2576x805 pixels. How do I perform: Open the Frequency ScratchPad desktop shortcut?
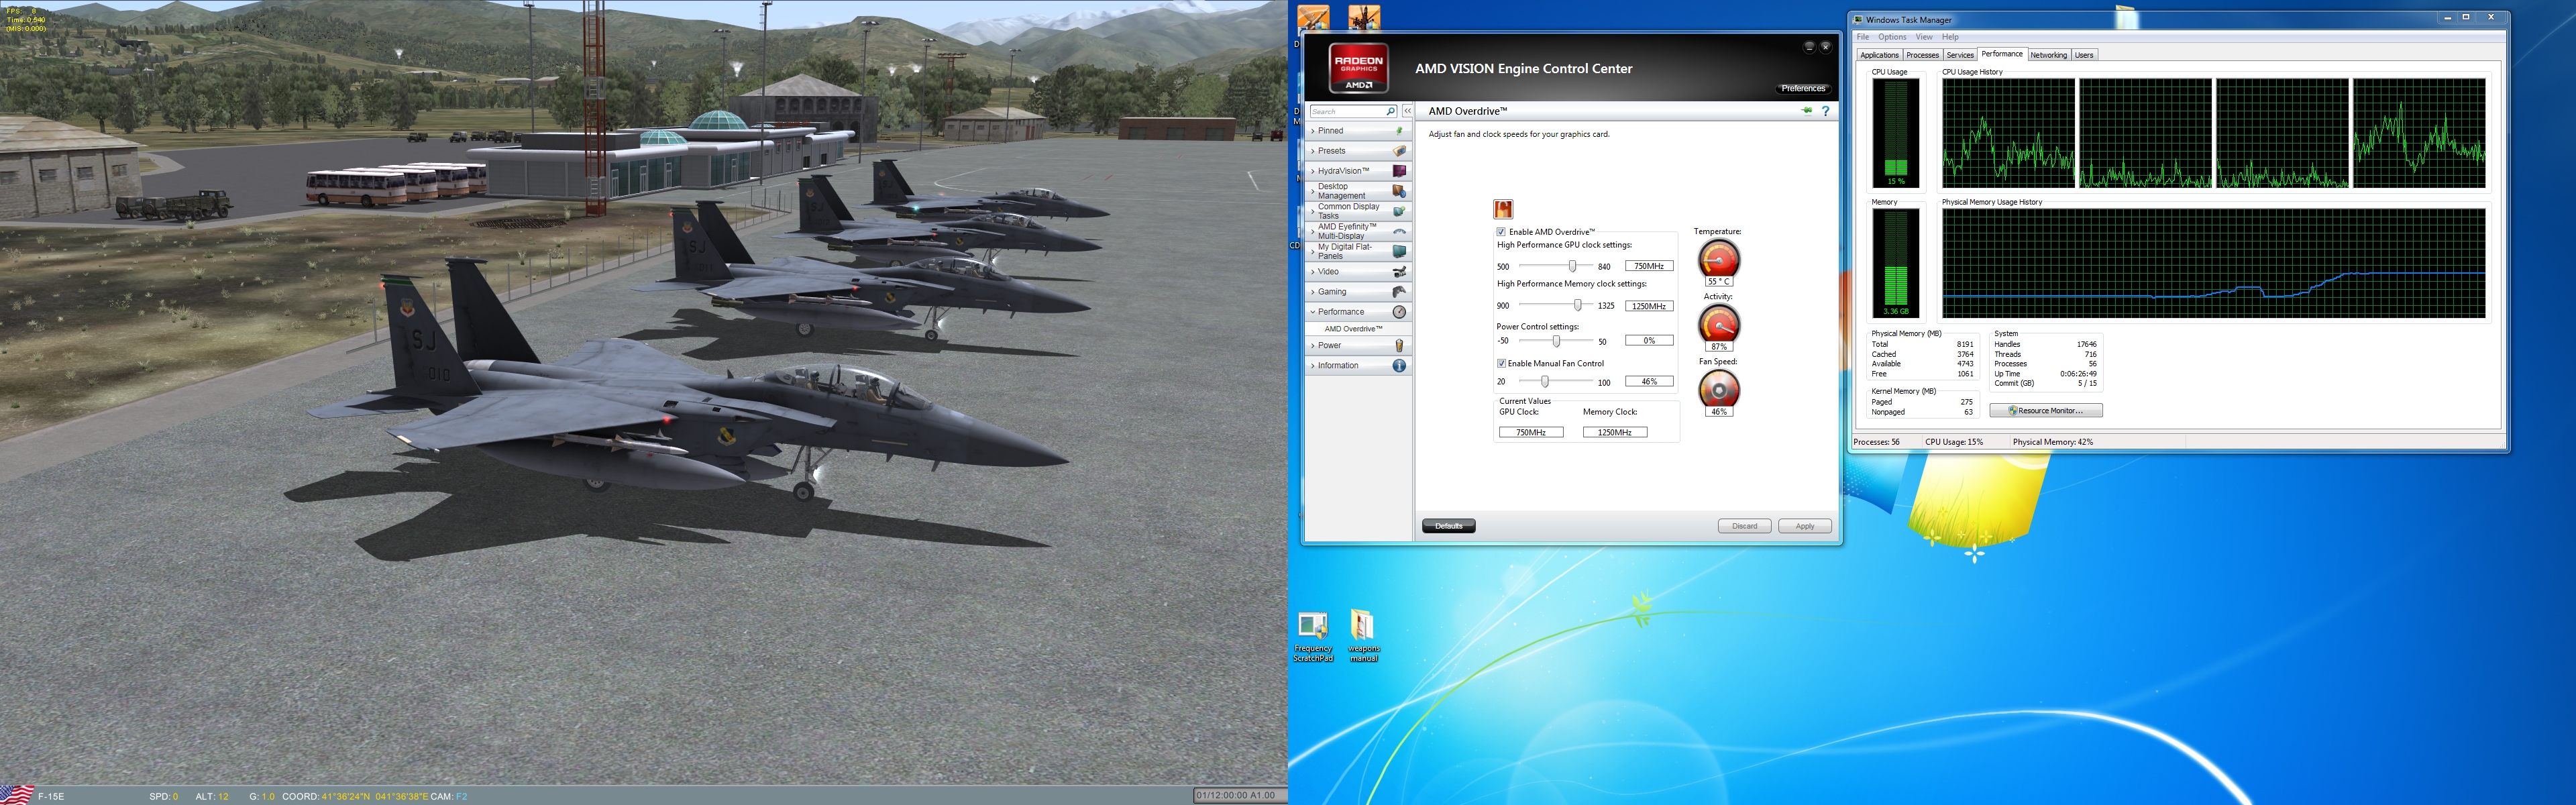(1313, 636)
